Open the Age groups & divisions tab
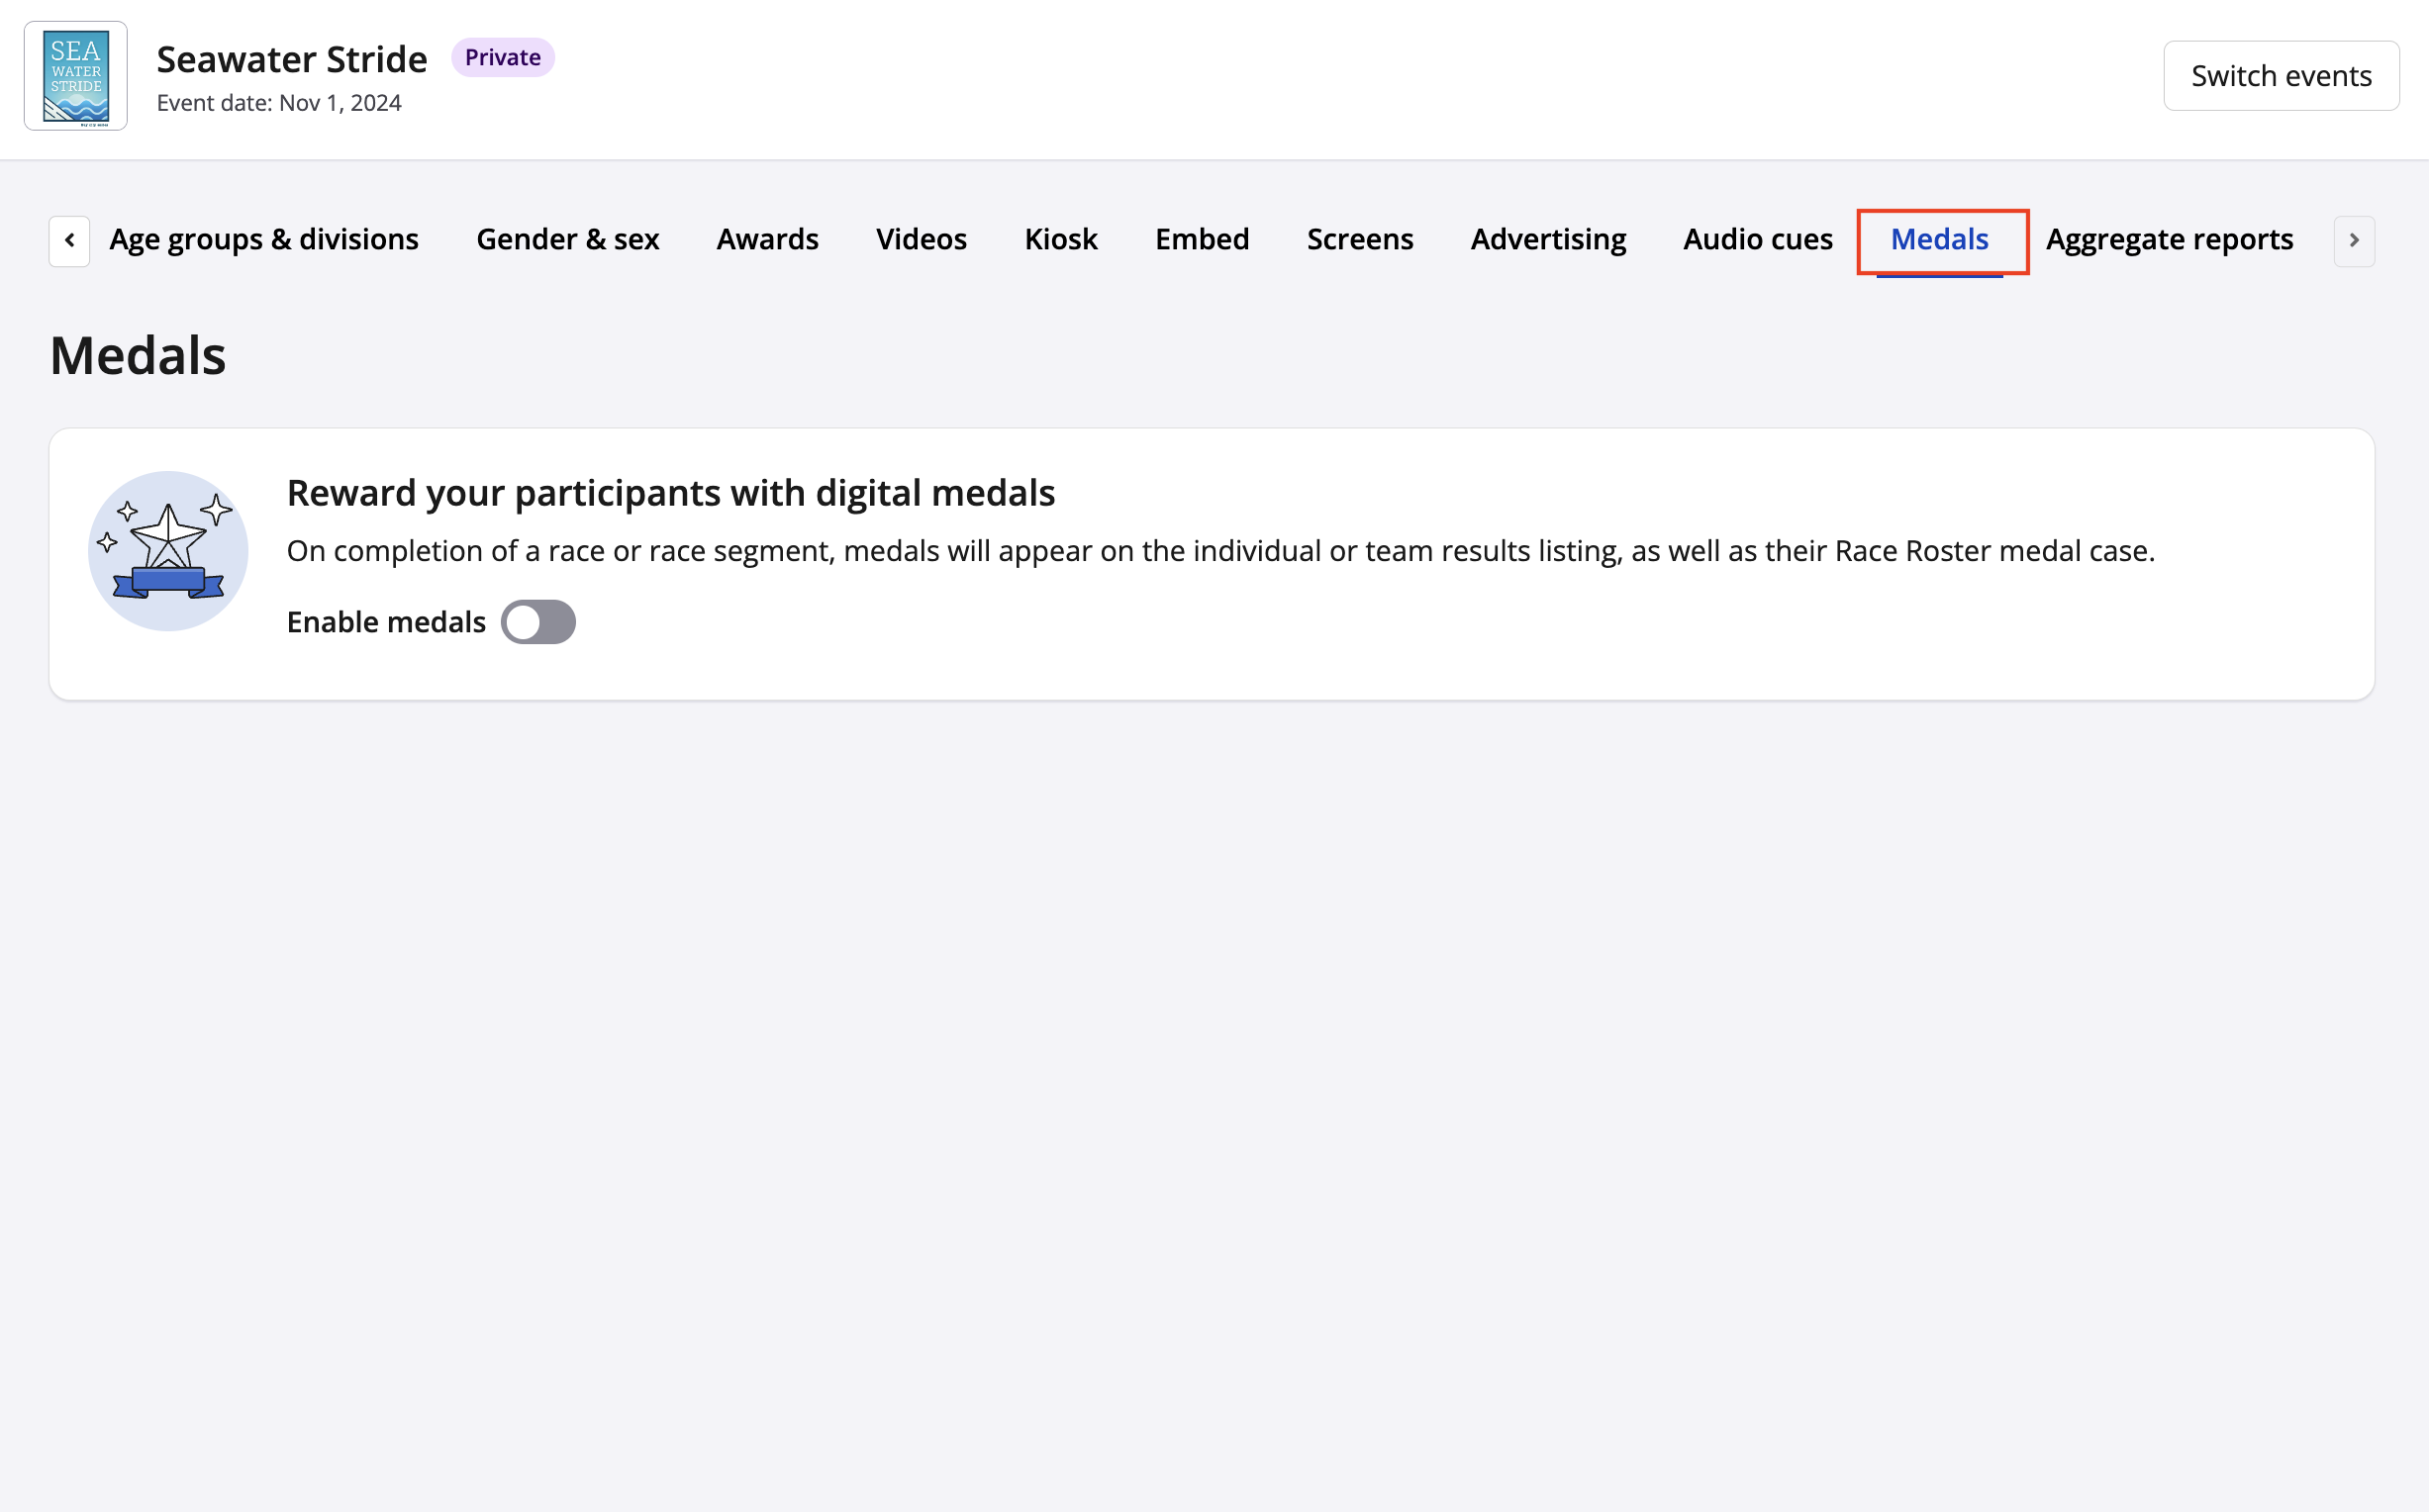 (x=264, y=240)
